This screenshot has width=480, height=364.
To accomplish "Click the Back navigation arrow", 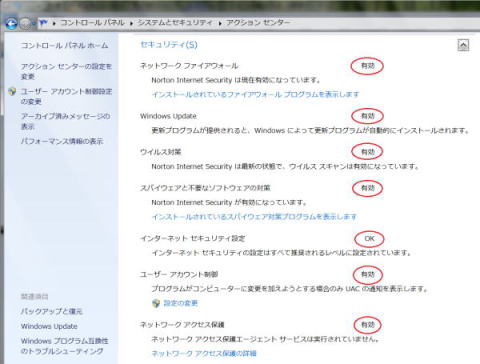I will pos(11,24).
